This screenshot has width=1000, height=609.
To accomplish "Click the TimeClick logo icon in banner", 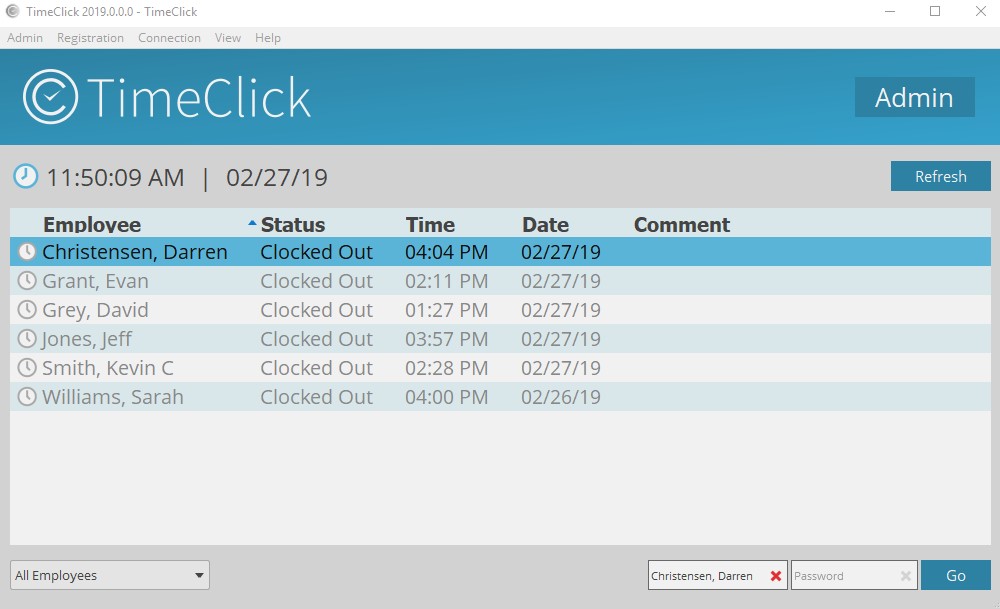I will coord(50,97).
